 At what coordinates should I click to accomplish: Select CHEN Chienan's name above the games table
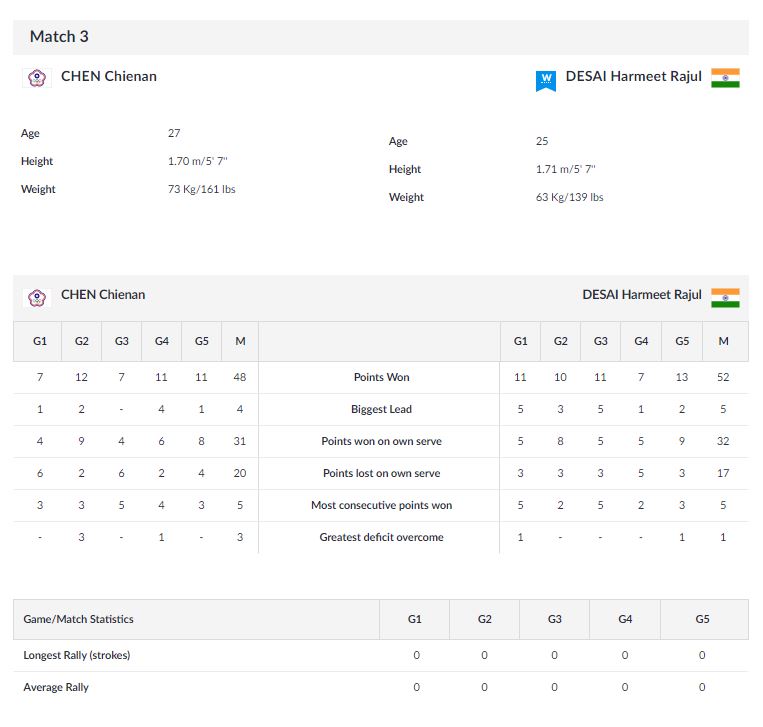pyautogui.click(x=103, y=295)
